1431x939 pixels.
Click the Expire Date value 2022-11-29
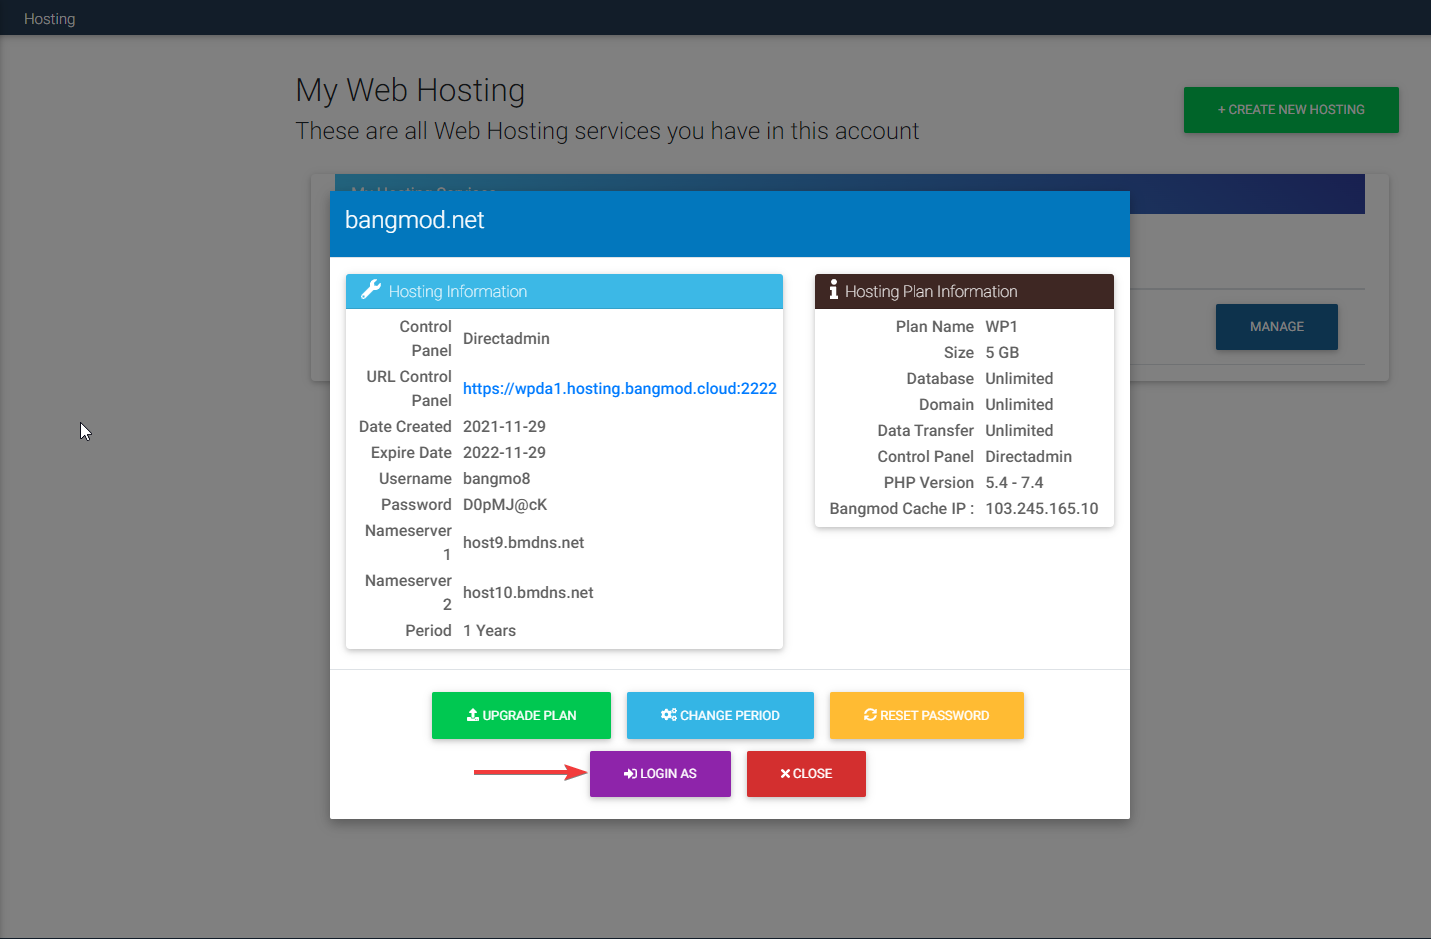504,453
